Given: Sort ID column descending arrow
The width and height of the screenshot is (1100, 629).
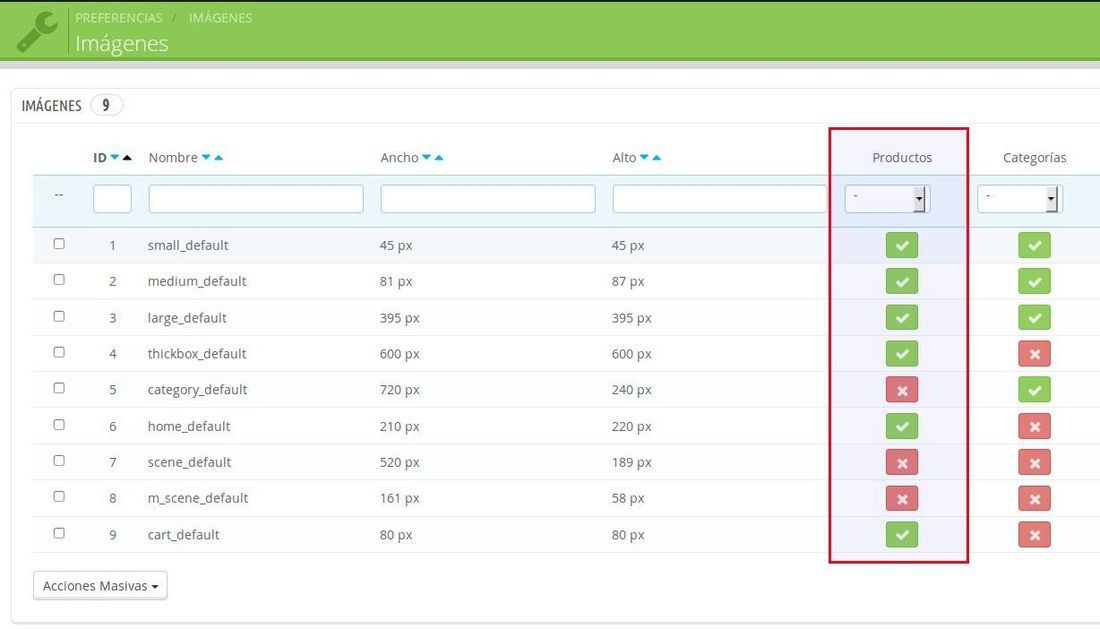Looking at the screenshot, I should [x=114, y=158].
